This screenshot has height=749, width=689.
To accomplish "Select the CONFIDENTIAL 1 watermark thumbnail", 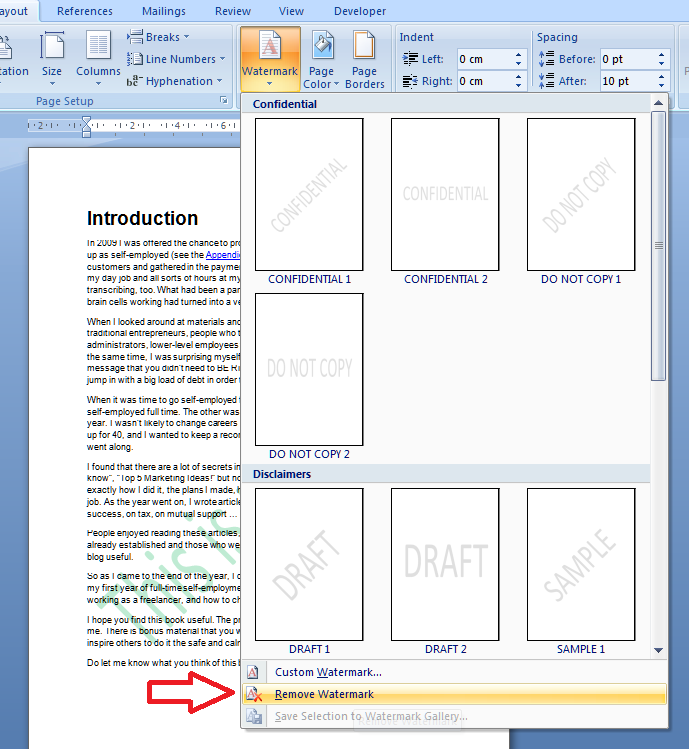I will coord(309,194).
